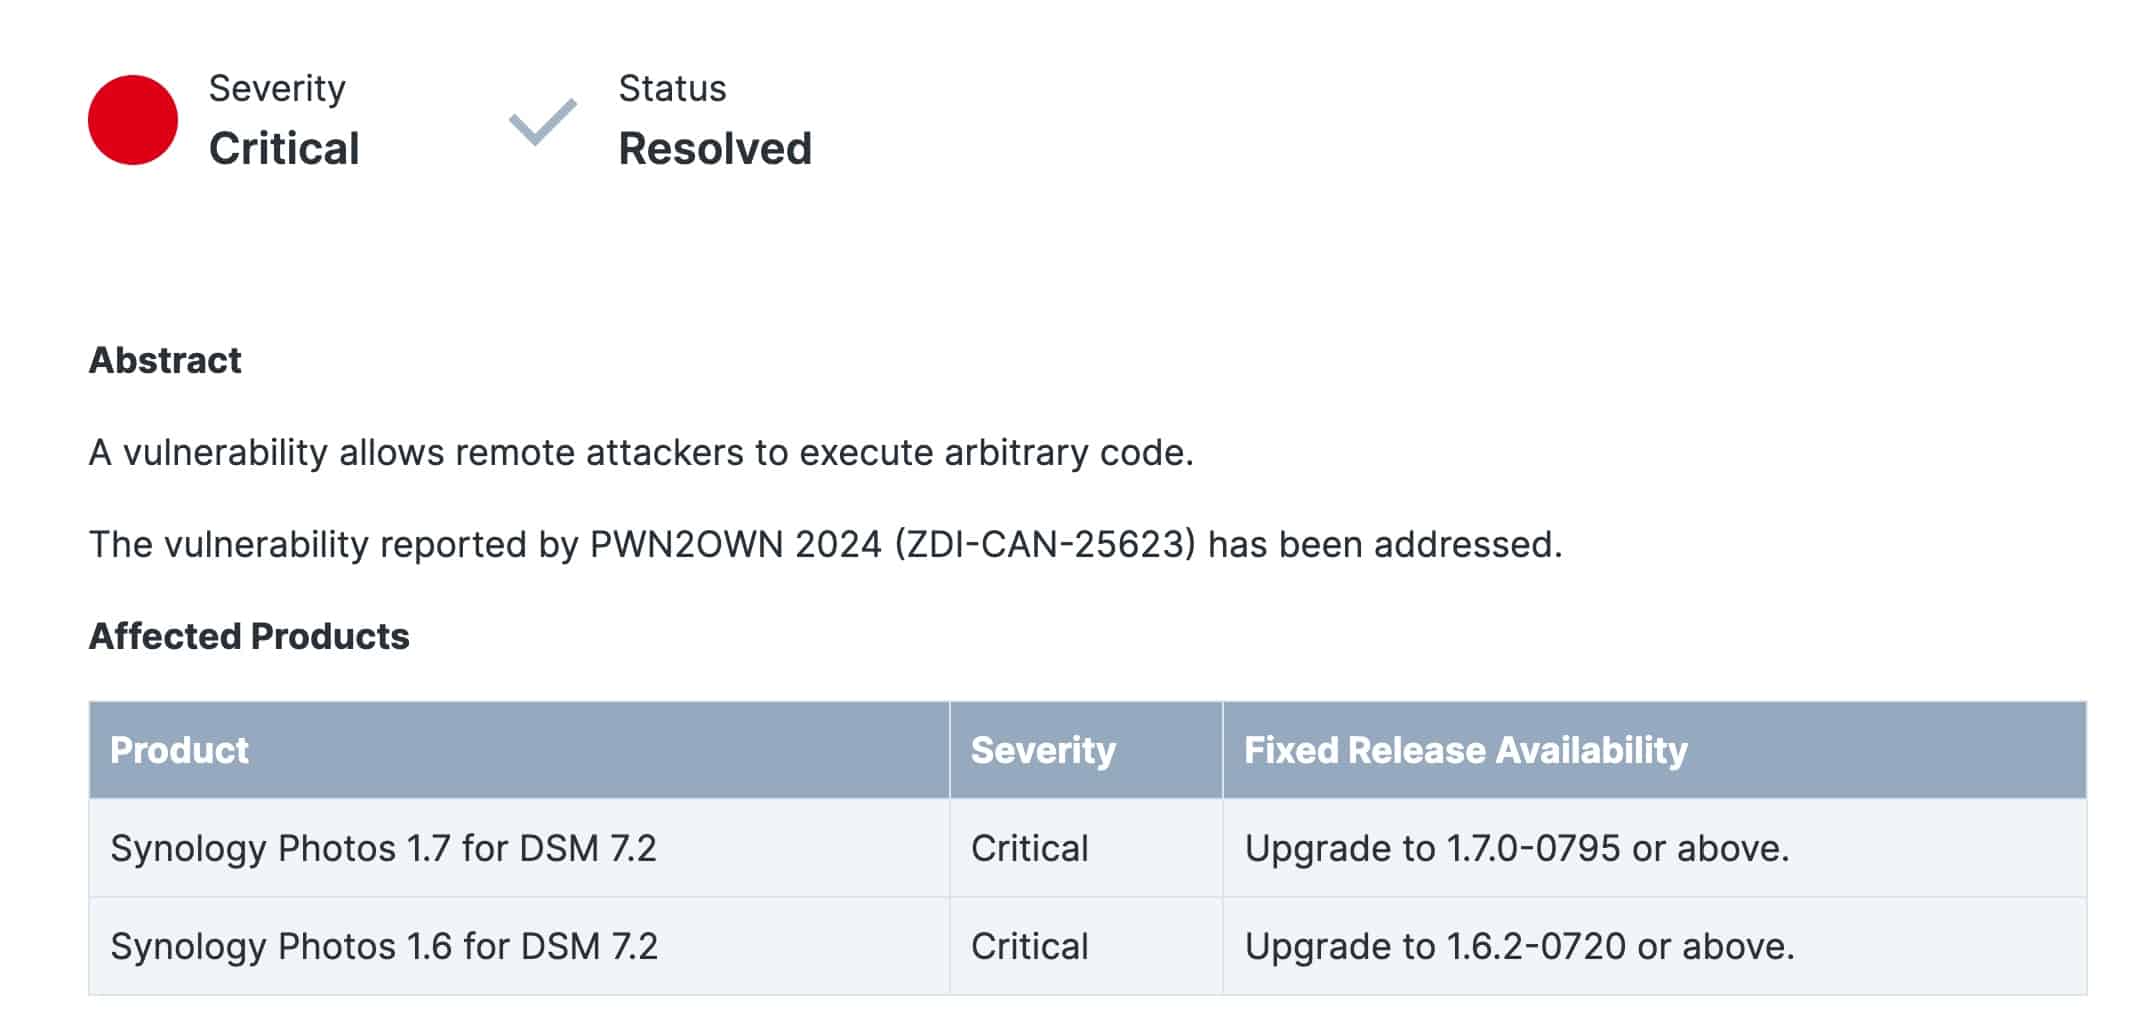This screenshot has height=1016, width=2146.
Task: Select the Synology Photos 1.7 row cell
Action: [x=519, y=848]
